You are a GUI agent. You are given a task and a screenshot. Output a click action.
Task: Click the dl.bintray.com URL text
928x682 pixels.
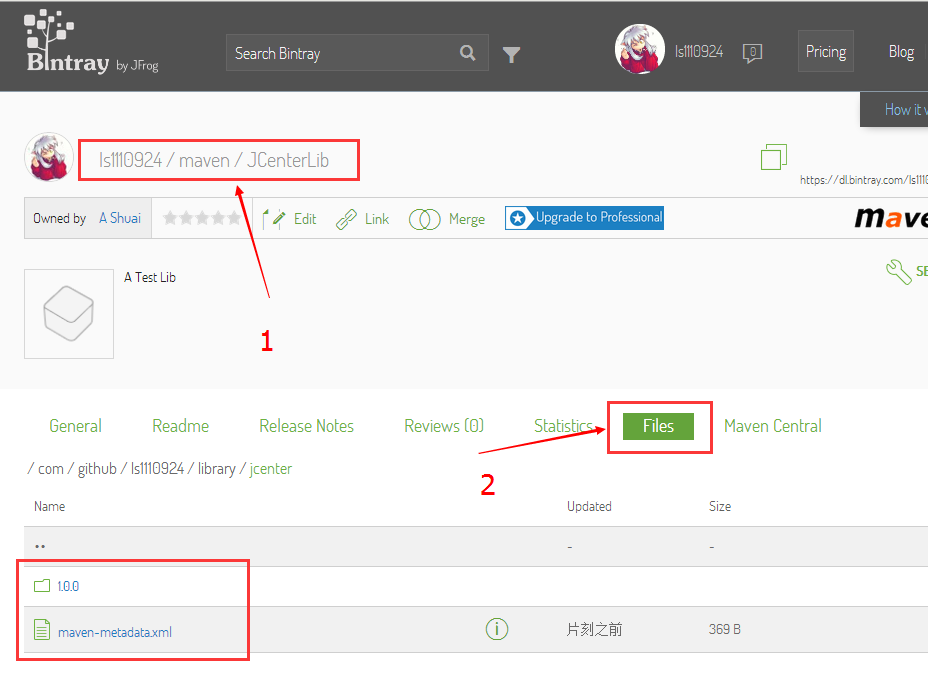click(x=863, y=180)
